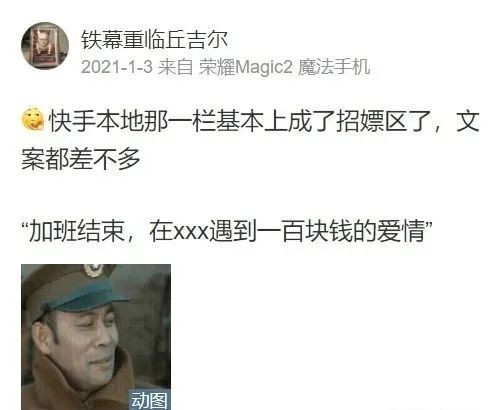Open the 荣耀Magic2 device source link

click(x=245, y=67)
